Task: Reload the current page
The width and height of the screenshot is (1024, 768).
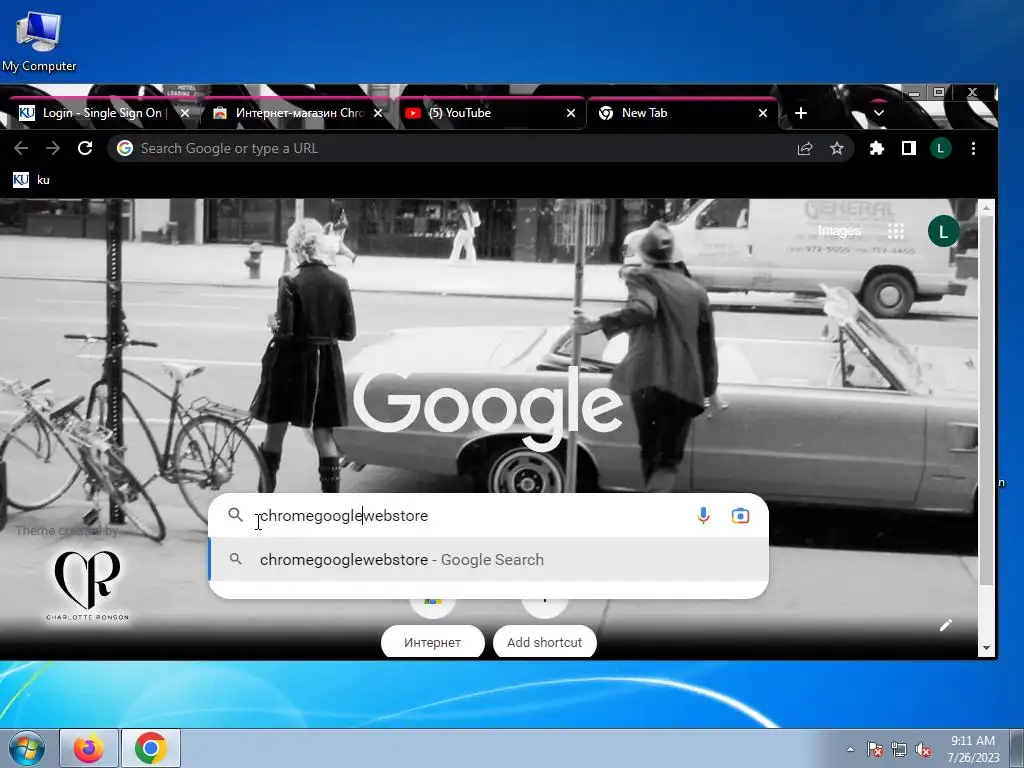Action: tap(85, 148)
